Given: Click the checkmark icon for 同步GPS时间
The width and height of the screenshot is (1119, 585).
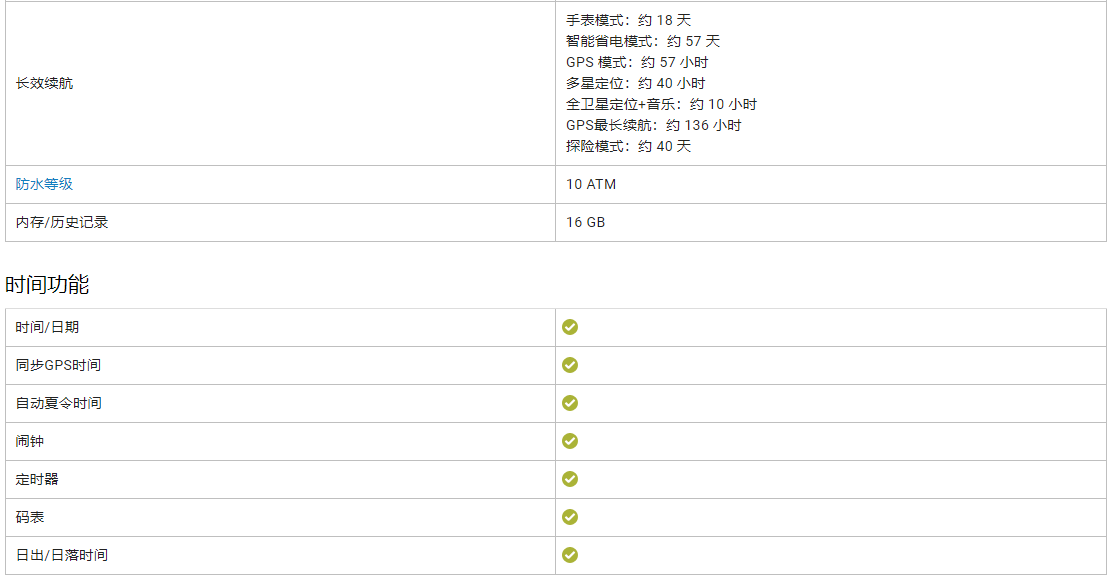Looking at the screenshot, I should (x=570, y=365).
